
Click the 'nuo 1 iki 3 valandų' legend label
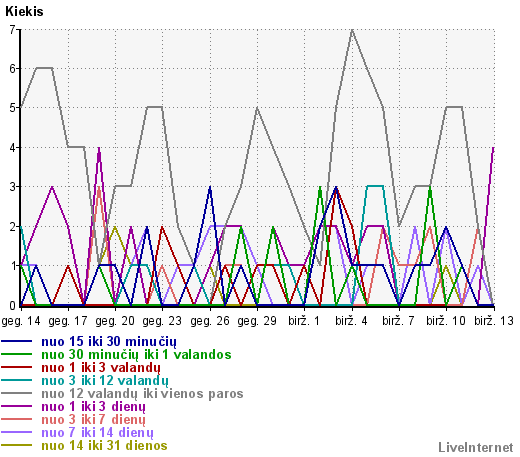pos(101,368)
